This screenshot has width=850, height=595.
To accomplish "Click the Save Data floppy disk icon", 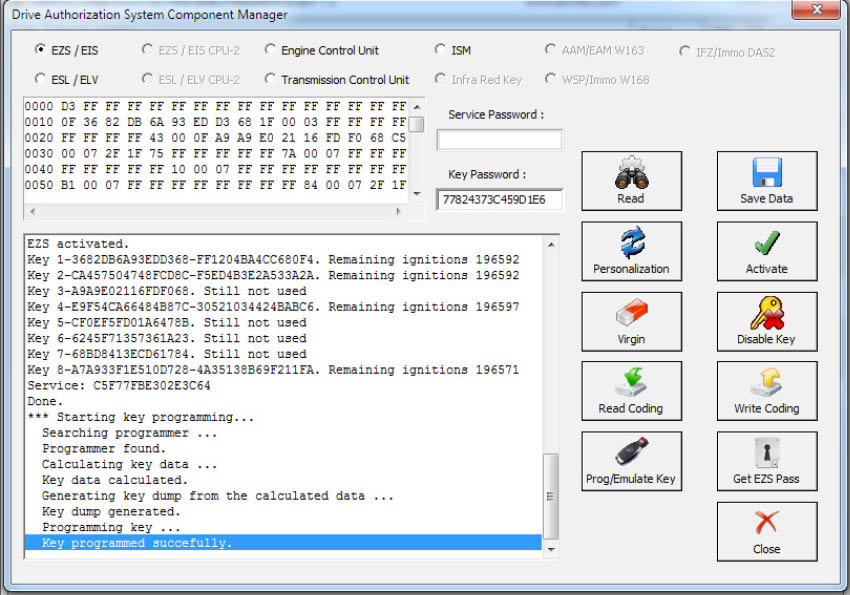I will coord(766,181).
